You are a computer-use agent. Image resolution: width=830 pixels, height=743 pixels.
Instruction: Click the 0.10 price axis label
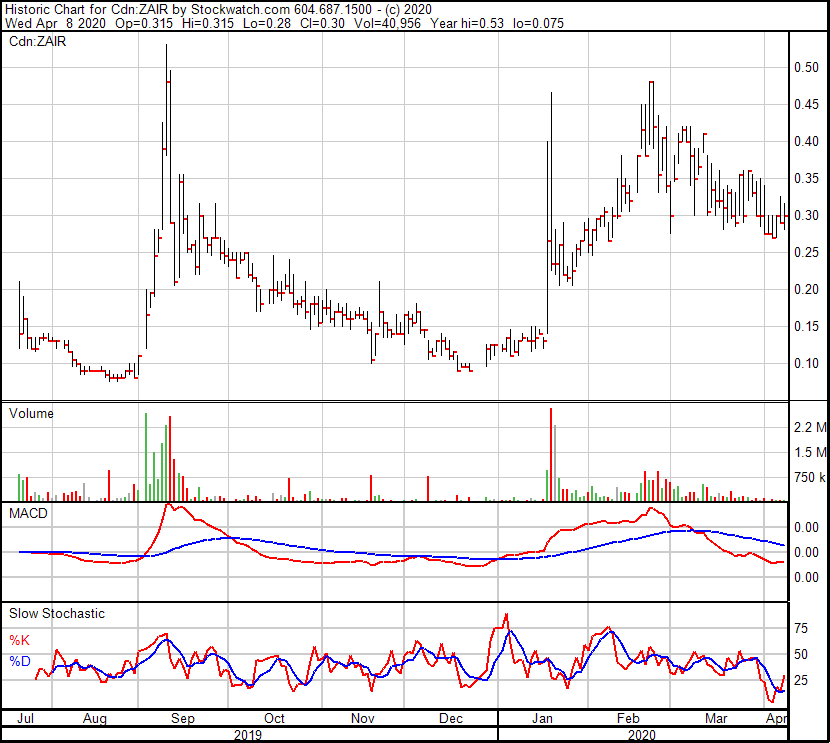pos(806,364)
